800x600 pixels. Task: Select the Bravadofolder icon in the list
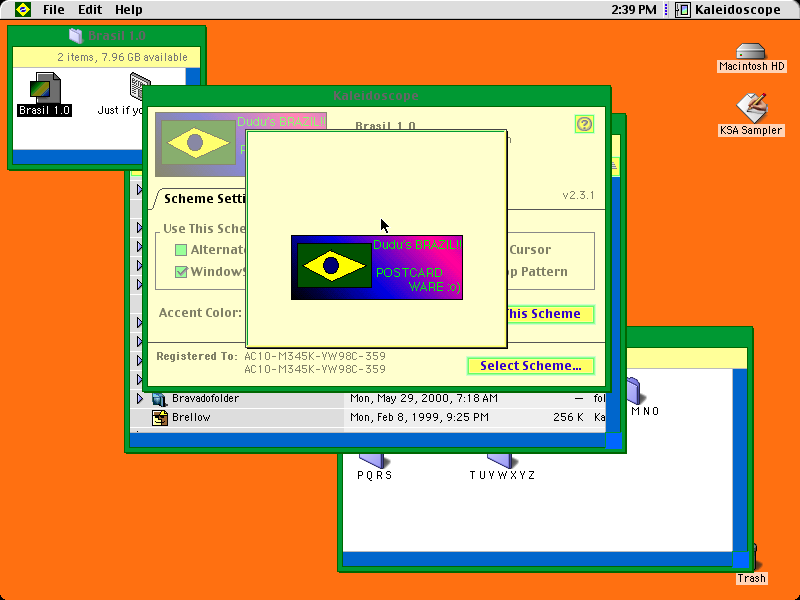[160, 398]
